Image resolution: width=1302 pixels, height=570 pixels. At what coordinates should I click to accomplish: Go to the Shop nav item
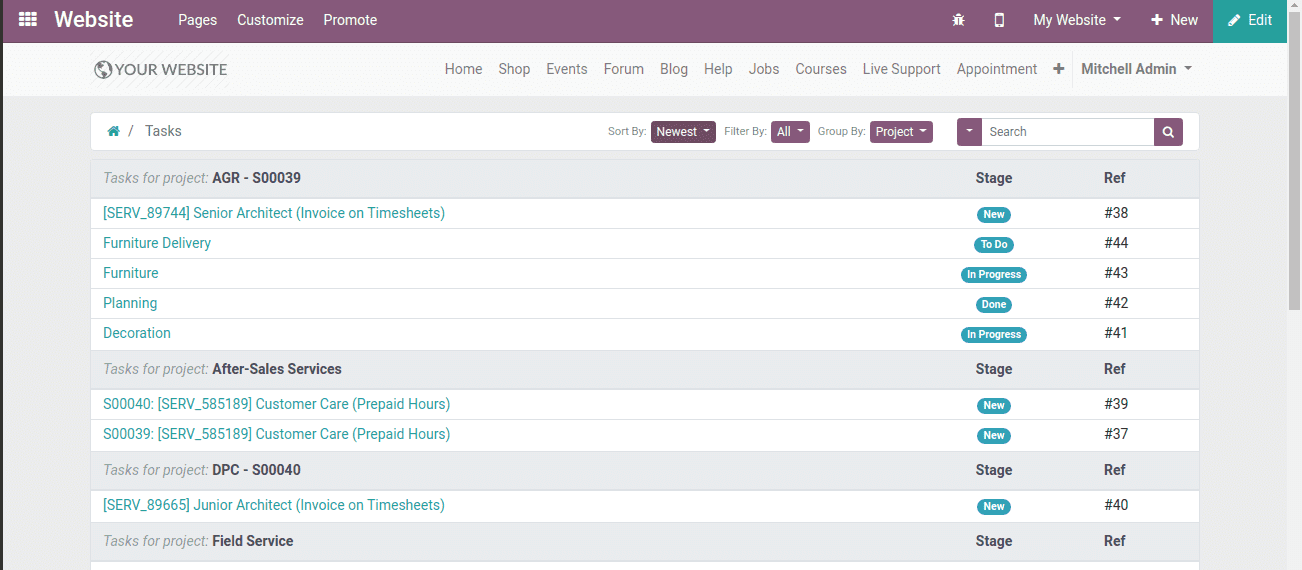pos(514,69)
